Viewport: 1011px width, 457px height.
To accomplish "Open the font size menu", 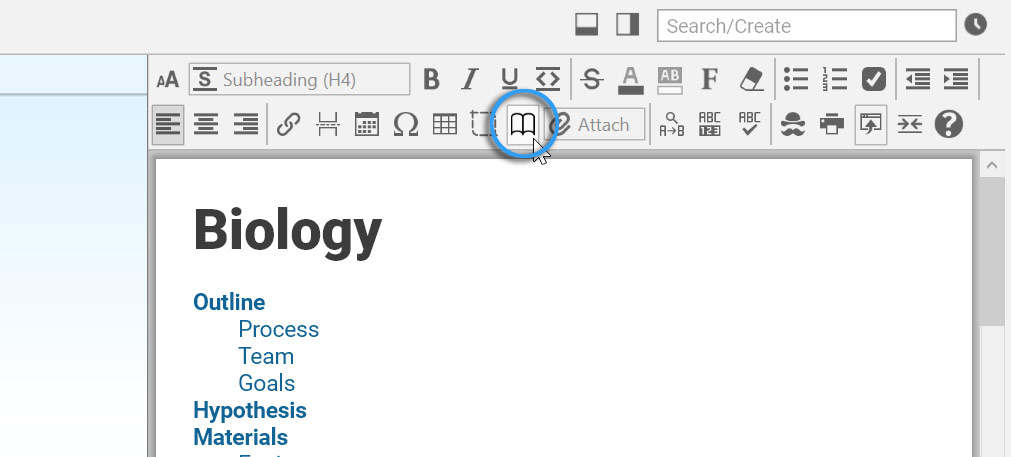I will pos(168,80).
